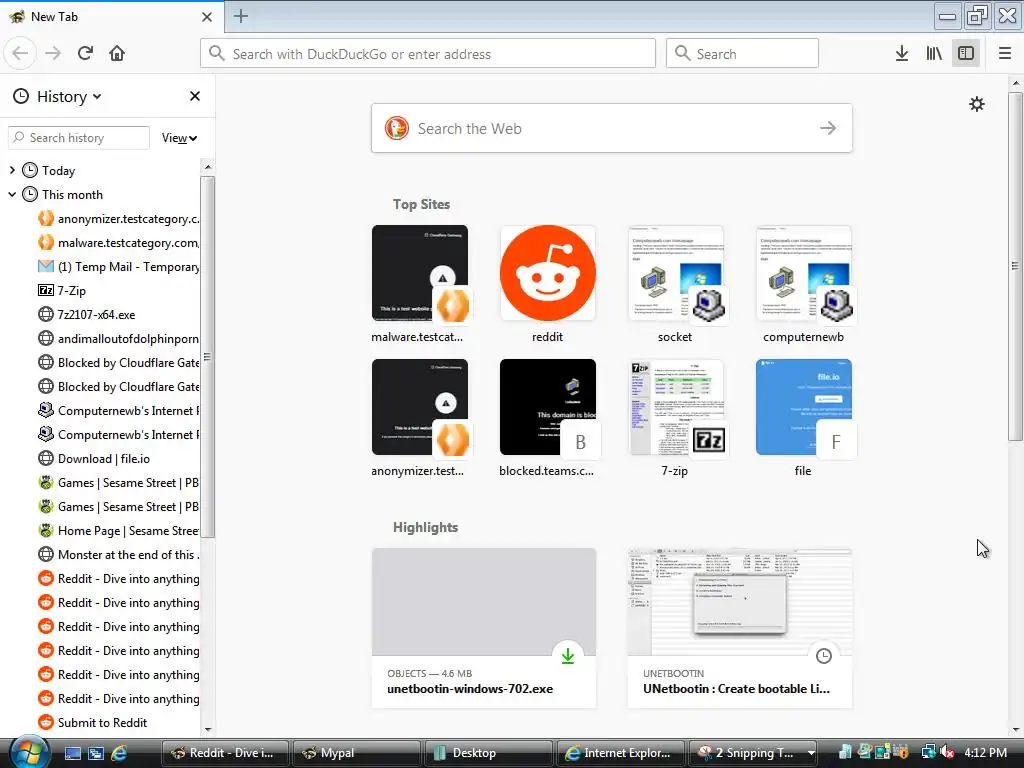Viewport: 1024px width, 768px height.
Task: Click the Windows Start orb
Action: tap(27, 752)
